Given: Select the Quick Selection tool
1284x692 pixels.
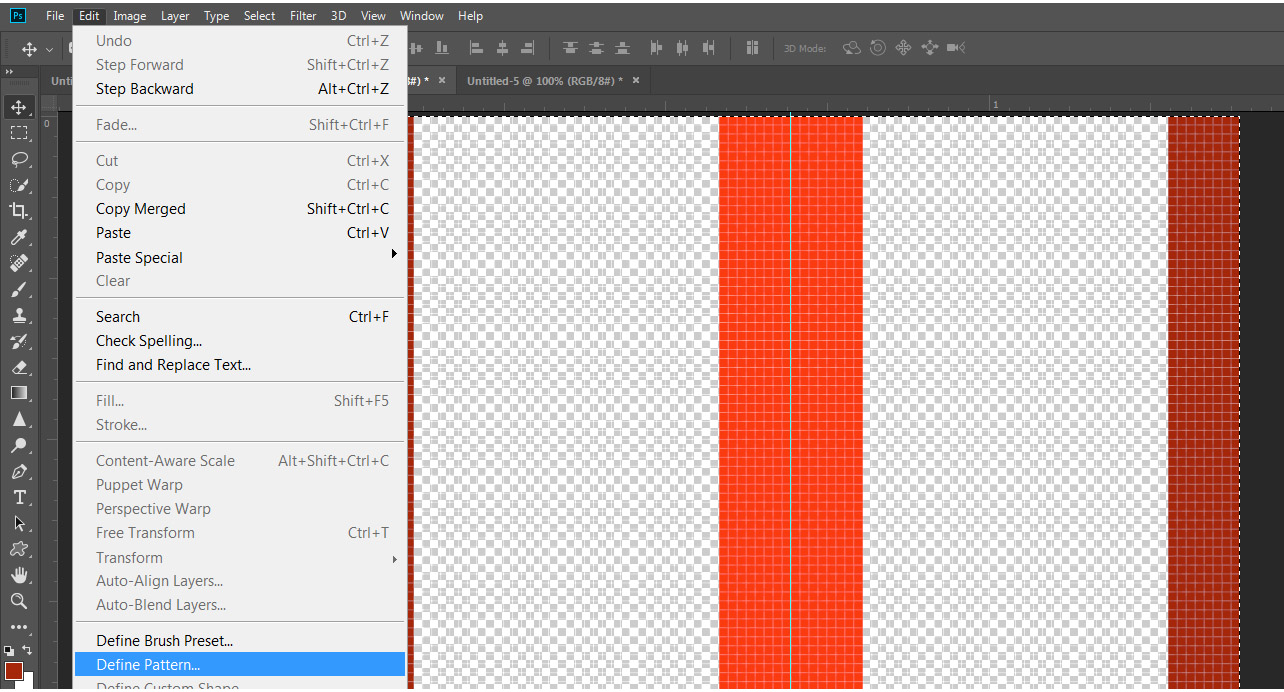Looking at the screenshot, I should [19, 184].
